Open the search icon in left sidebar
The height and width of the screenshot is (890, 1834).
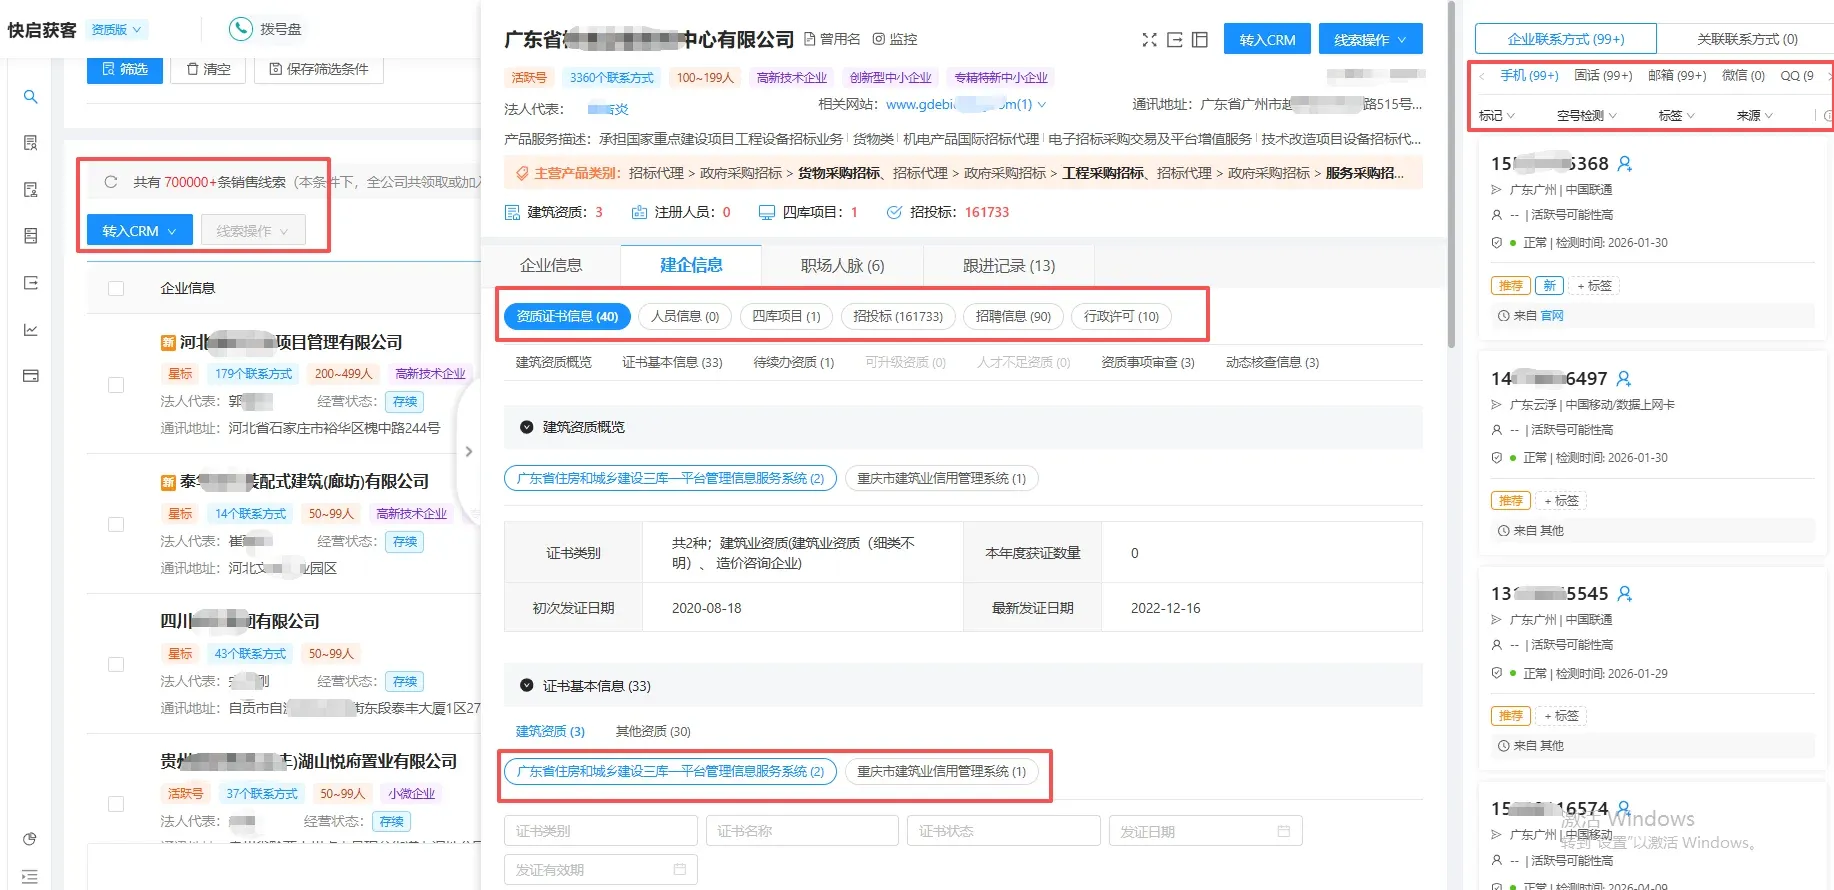(31, 97)
